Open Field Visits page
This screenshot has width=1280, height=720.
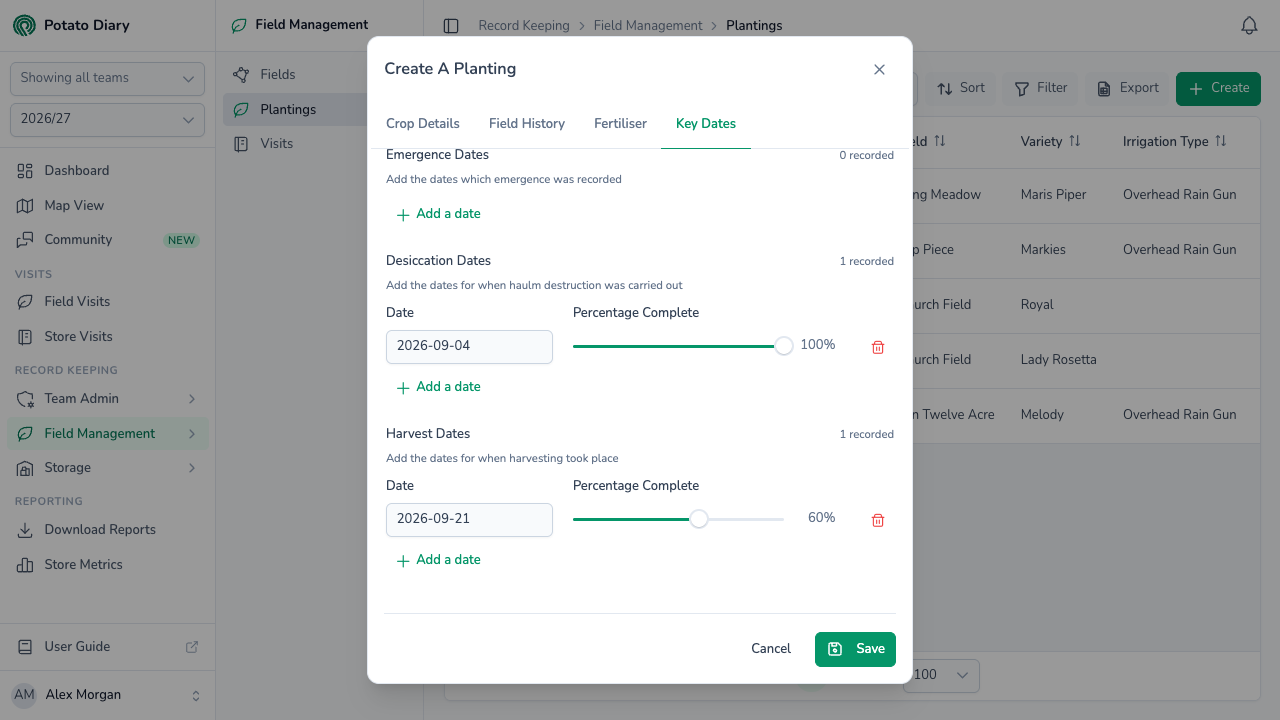coord(108,302)
